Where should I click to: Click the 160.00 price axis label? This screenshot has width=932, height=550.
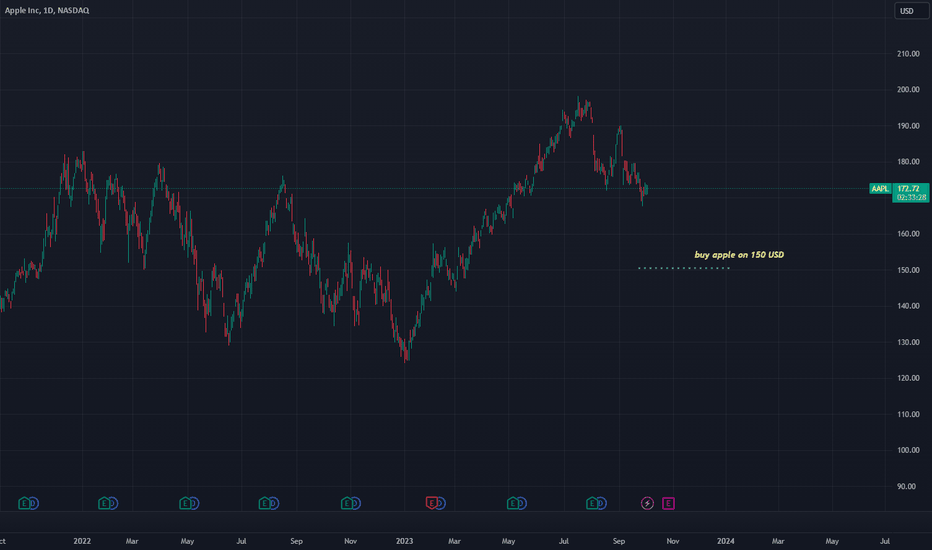(908, 234)
